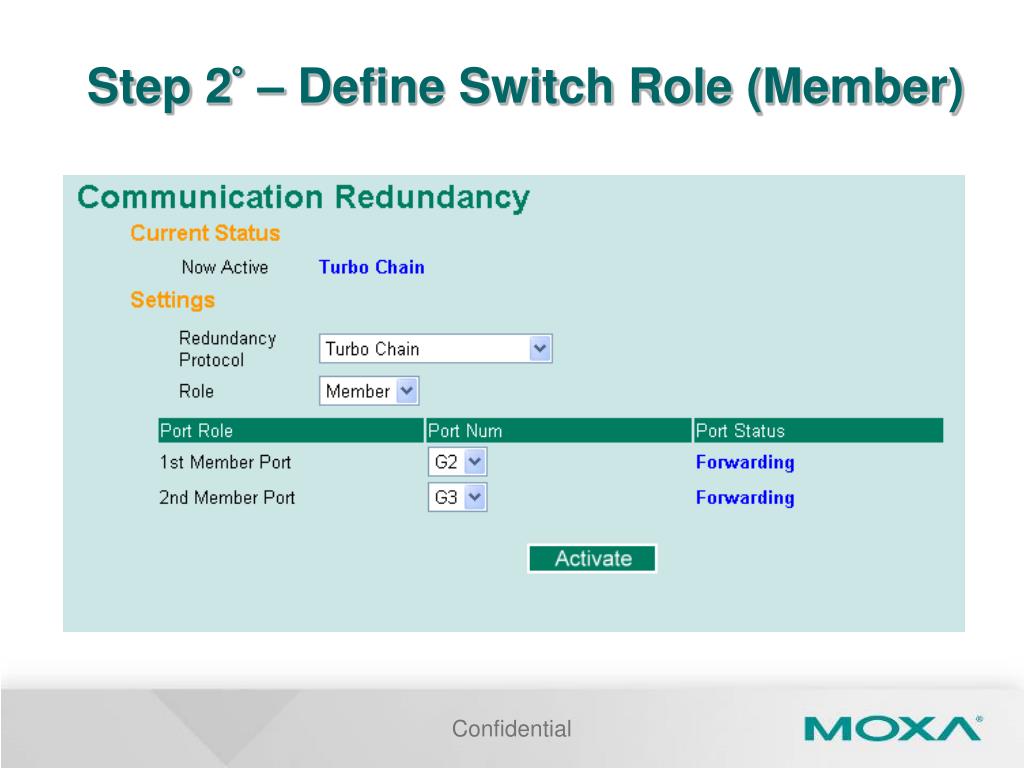This screenshot has width=1024, height=768.
Task: Click the Port Role column header
Action: tap(291, 431)
